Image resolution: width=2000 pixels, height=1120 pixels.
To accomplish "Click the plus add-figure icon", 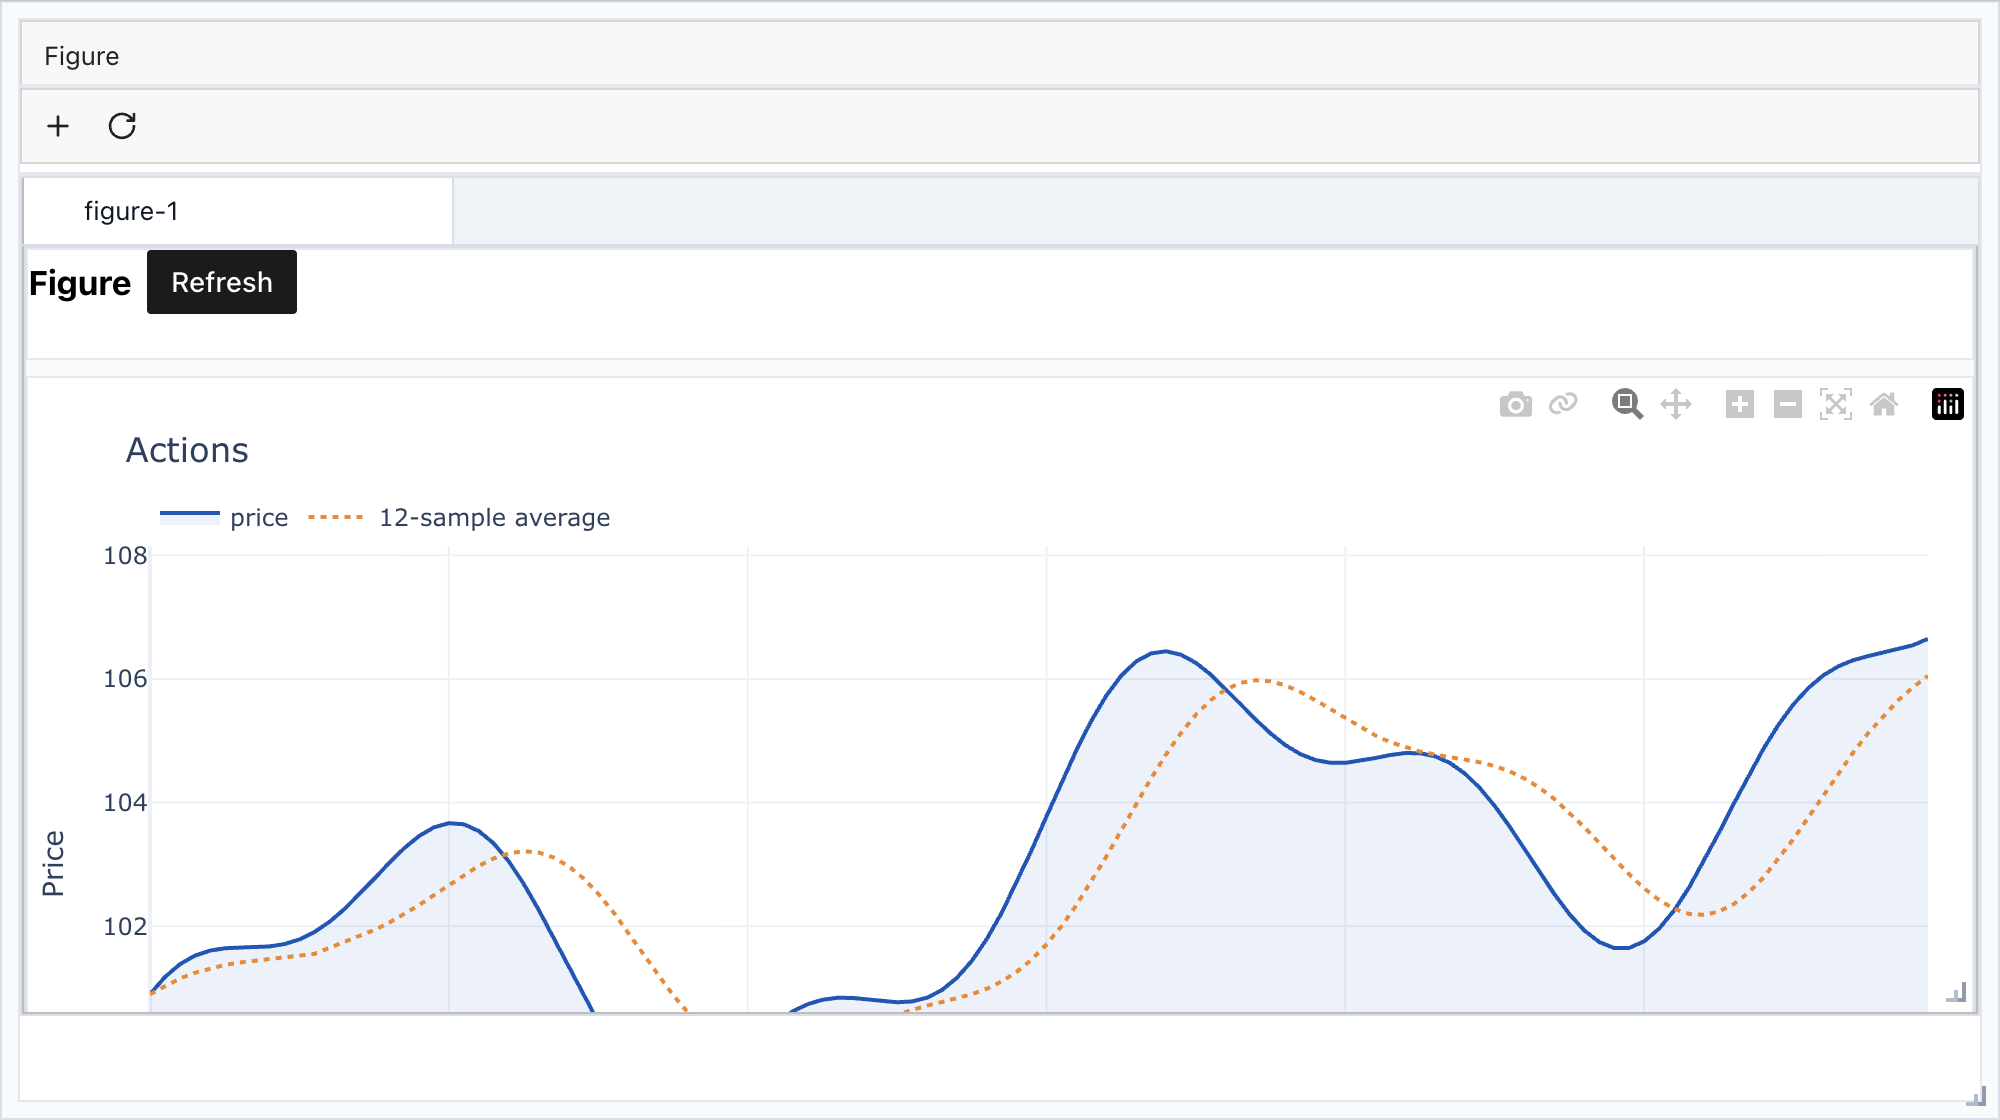I will [x=58, y=126].
